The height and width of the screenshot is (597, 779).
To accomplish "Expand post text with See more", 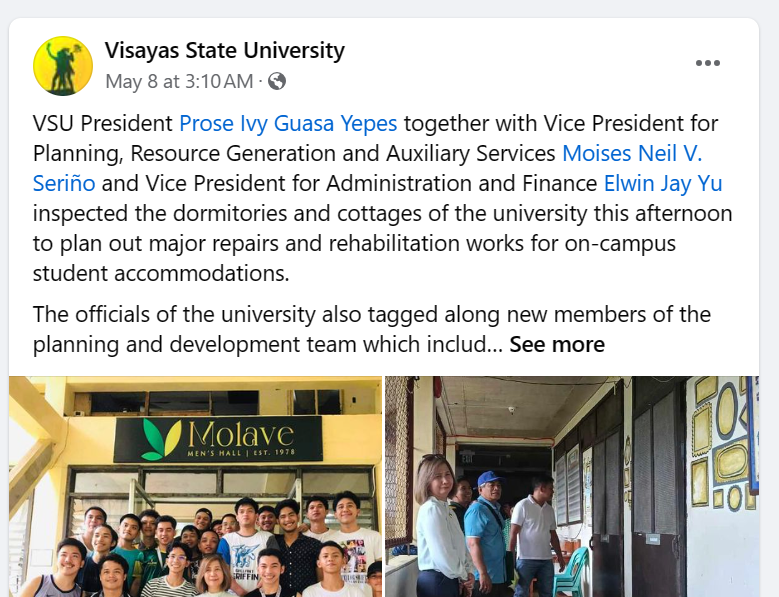I will [x=557, y=345].
